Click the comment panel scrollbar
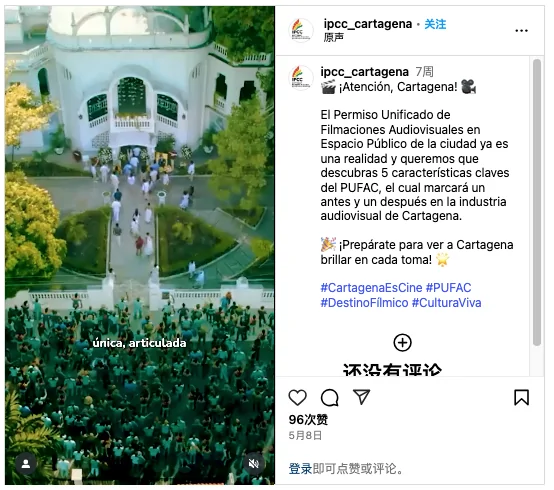Screen dimensions: 554x490 click(537, 202)
